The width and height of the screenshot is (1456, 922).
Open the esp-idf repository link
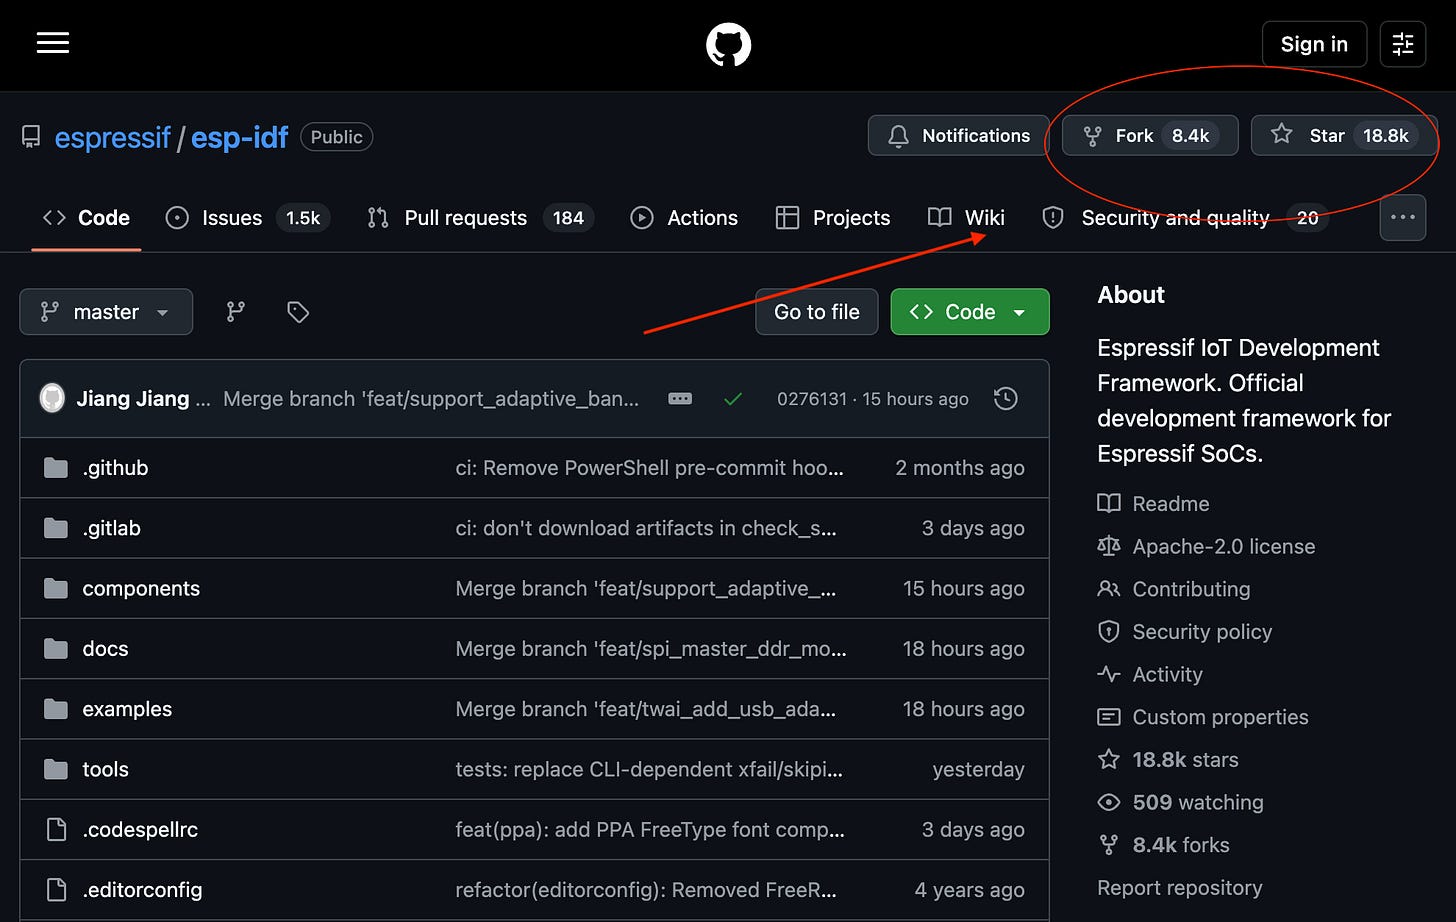coord(239,137)
